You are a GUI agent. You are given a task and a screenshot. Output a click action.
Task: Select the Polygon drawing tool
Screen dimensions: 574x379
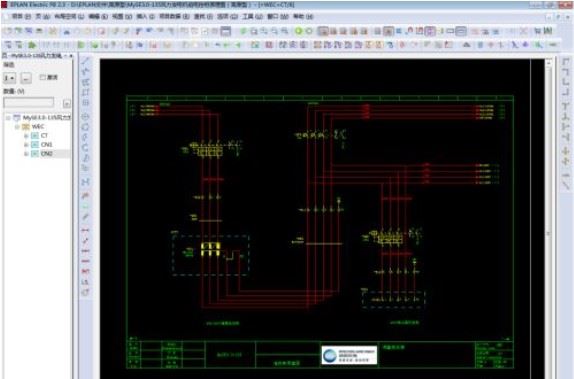pos(86,82)
